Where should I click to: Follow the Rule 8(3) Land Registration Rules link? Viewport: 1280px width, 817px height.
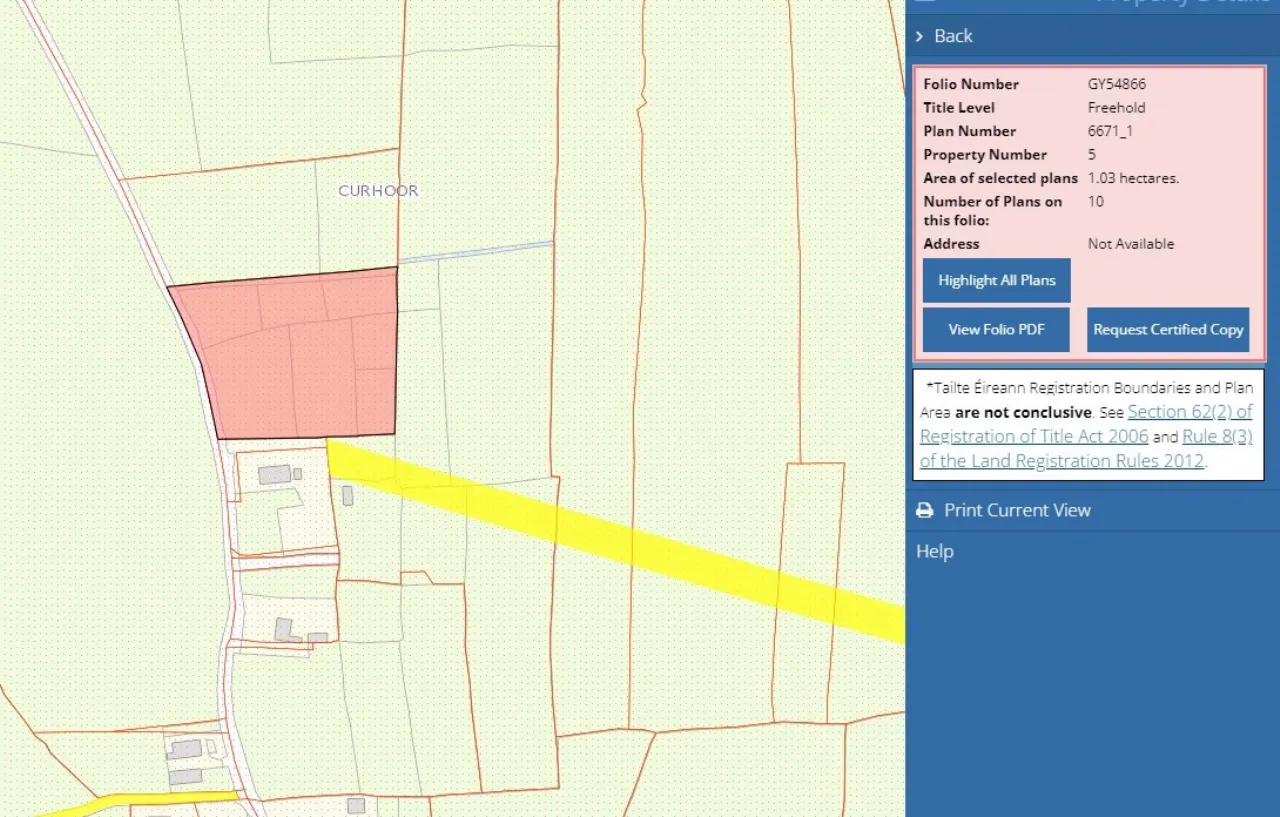pyautogui.click(x=1216, y=437)
